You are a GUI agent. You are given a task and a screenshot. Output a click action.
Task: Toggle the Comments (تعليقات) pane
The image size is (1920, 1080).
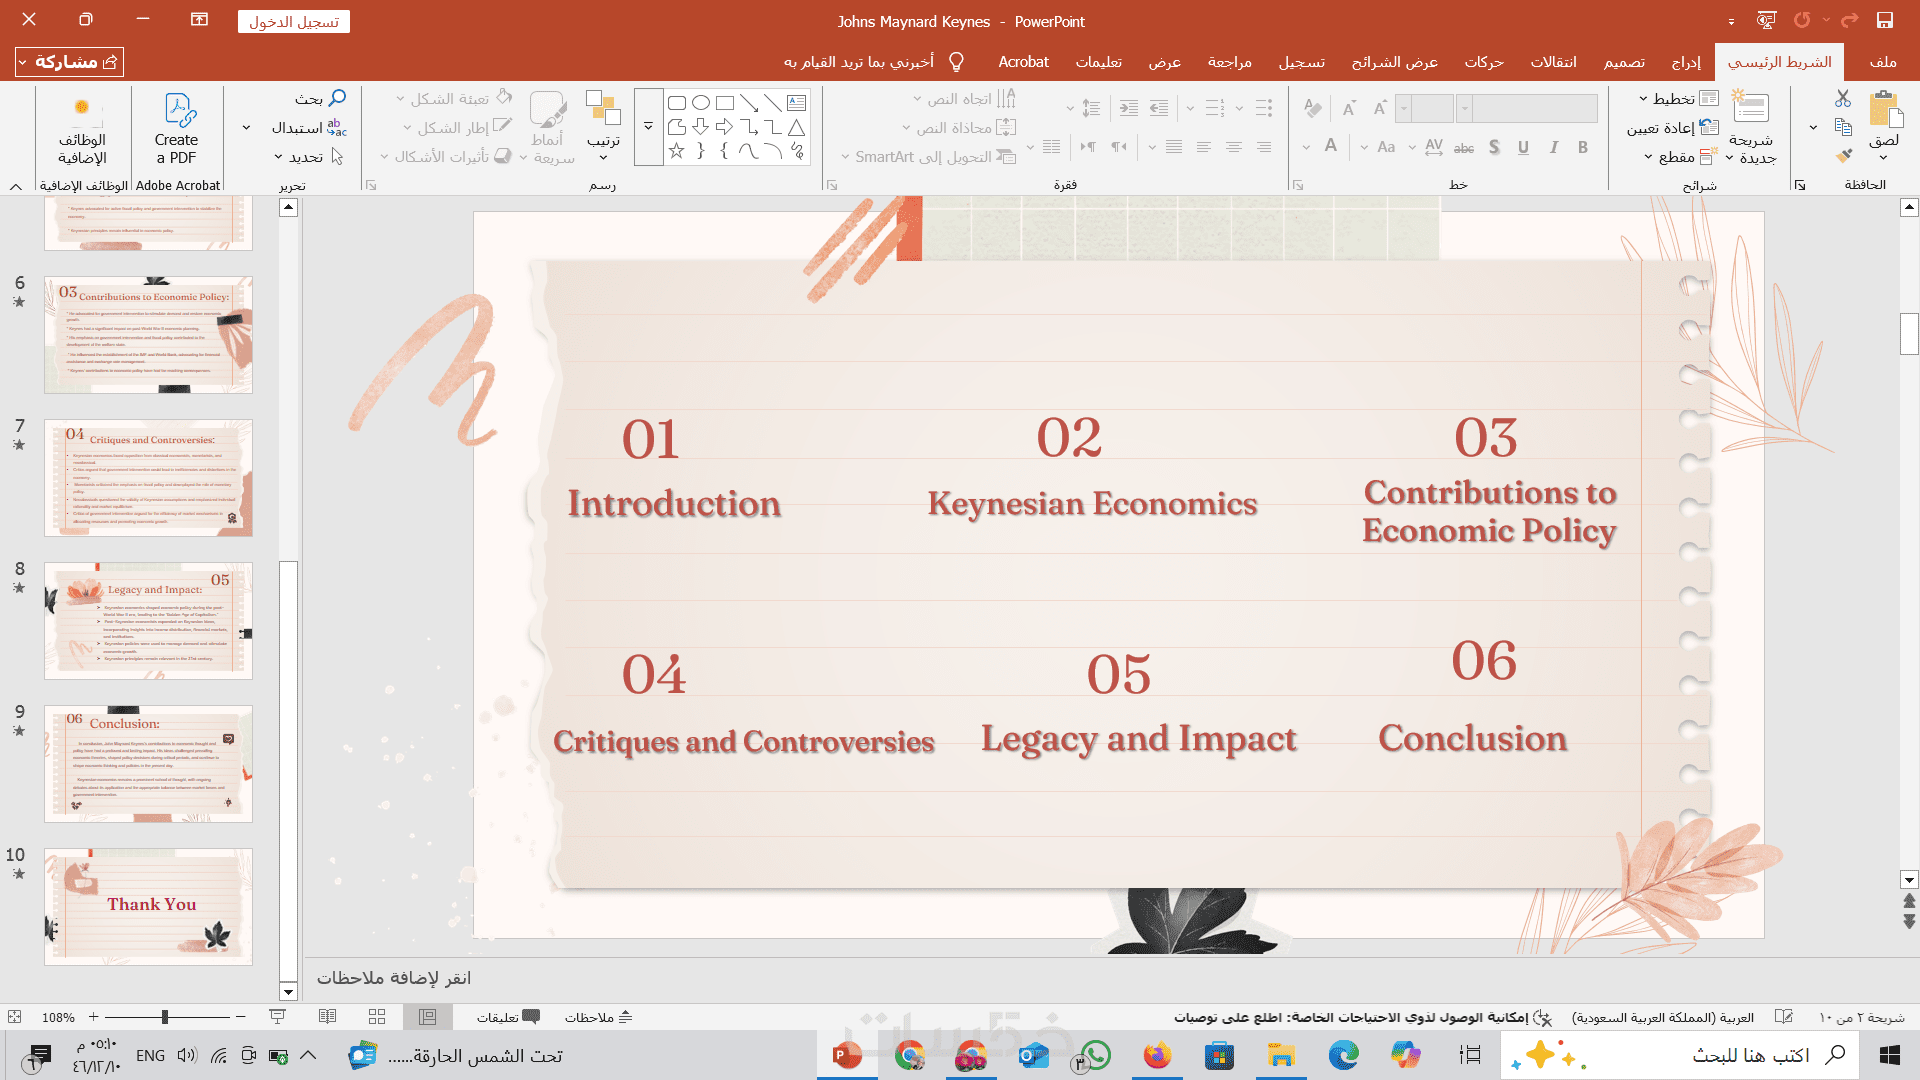[508, 1017]
